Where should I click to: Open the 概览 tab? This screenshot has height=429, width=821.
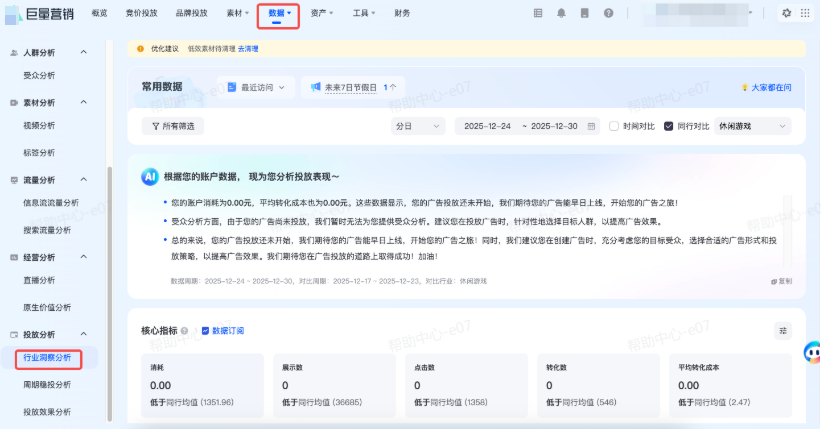99,13
